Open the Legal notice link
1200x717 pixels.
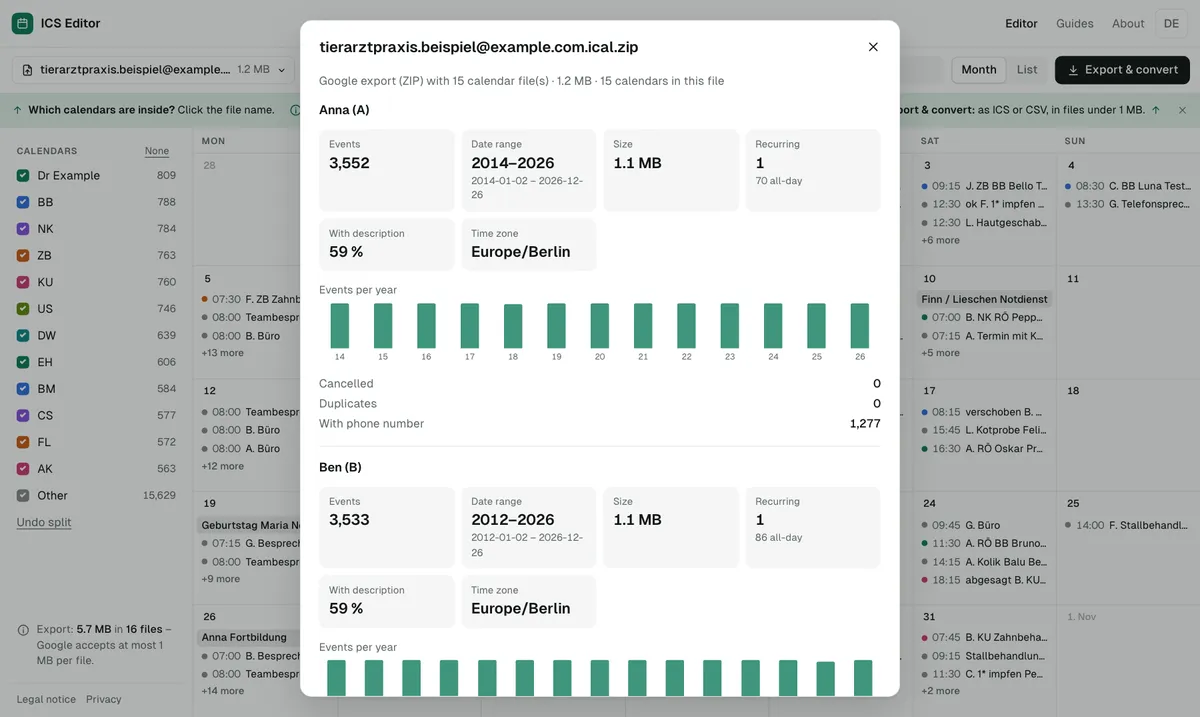pos(46,699)
